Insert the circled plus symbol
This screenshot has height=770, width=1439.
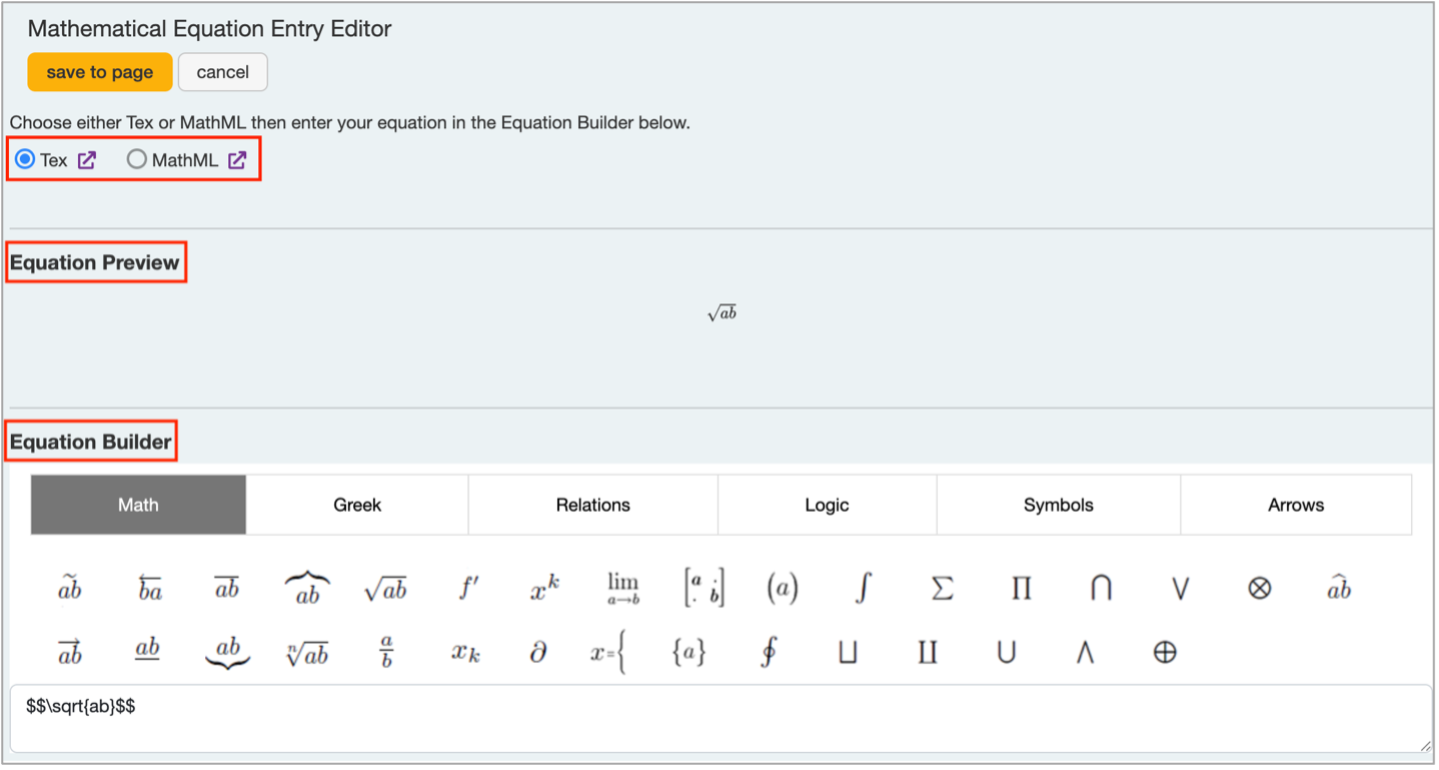tap(1164, 653)
